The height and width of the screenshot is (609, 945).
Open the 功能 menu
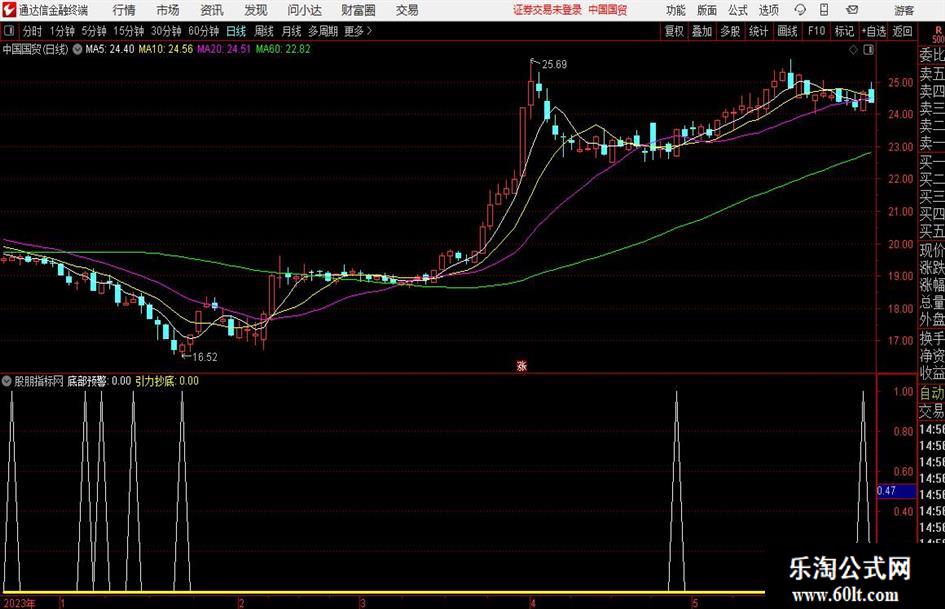pyautogui.click(x=676, y=10)
